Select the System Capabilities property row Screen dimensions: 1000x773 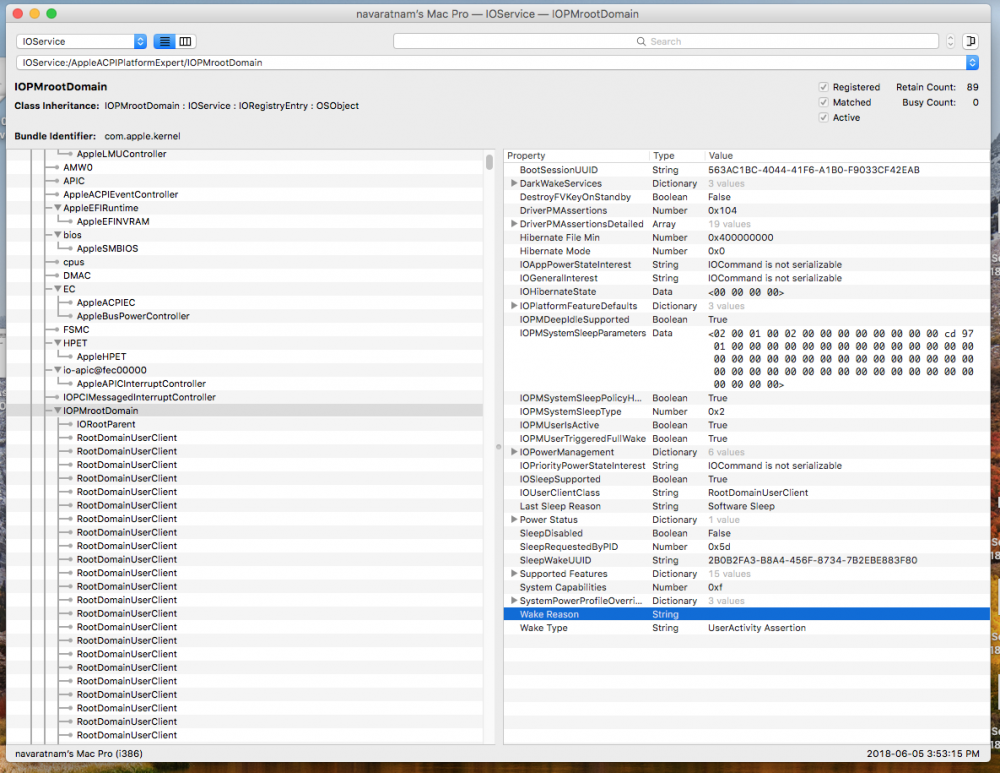click(747, 587)
